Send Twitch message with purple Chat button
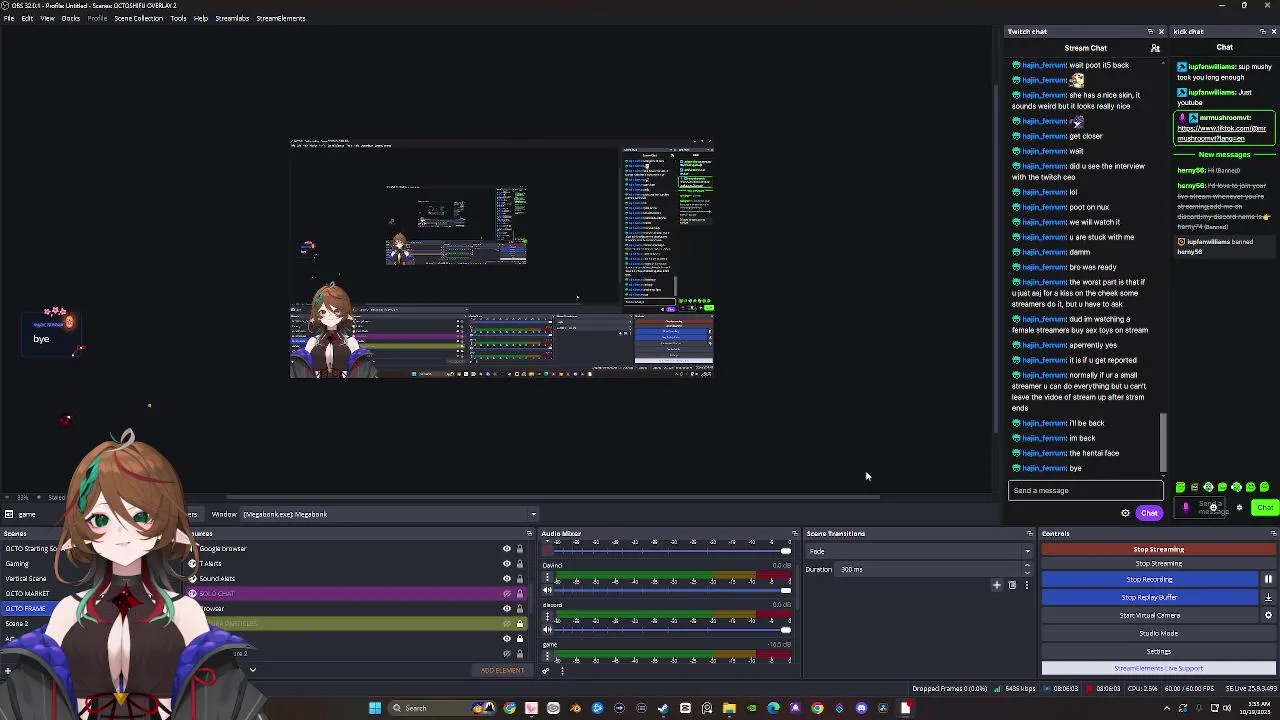This screenshot has height=720, width=1280. point(1149,513)
